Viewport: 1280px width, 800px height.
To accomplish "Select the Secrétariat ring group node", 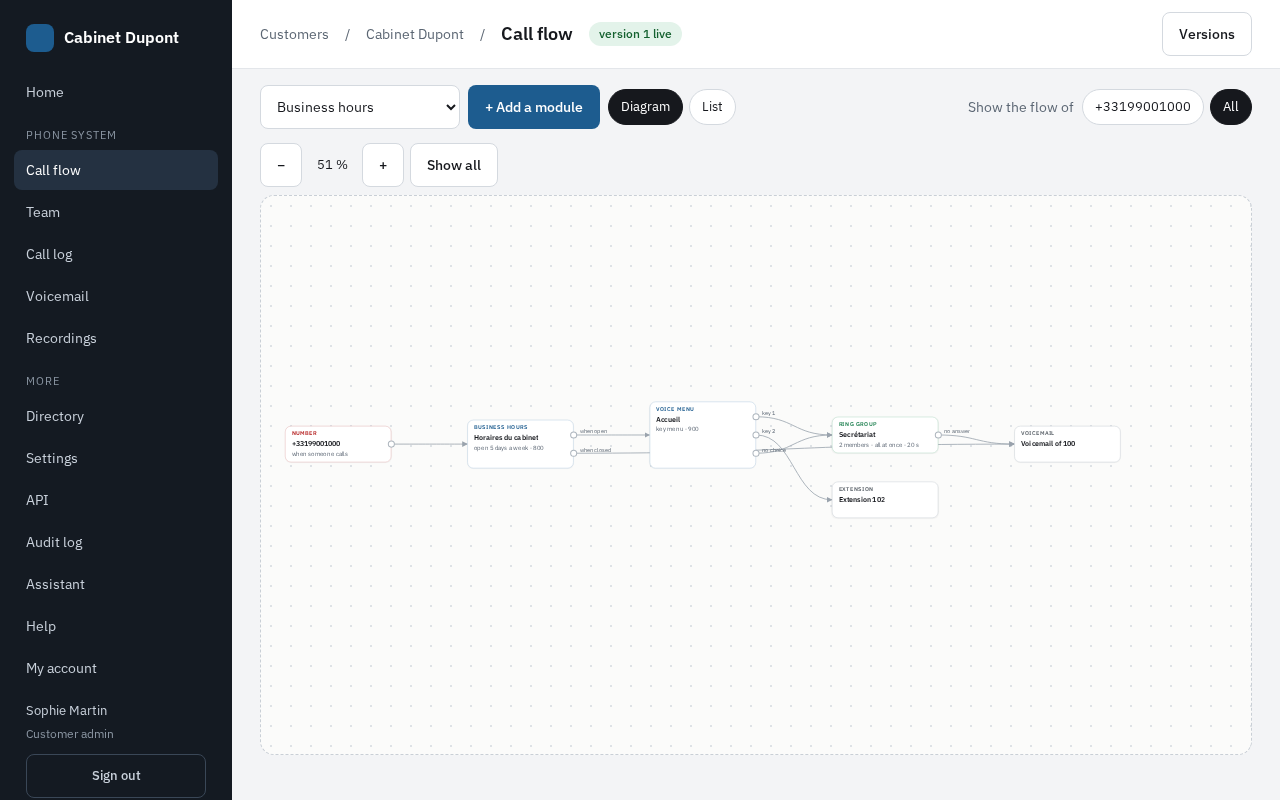I will (885, 435).
